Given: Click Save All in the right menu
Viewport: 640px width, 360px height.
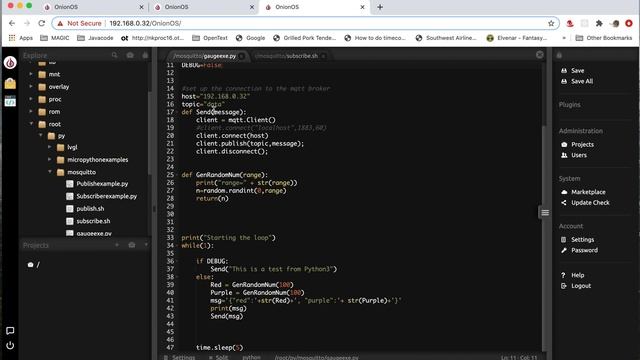Looking at the screenshot, I should (x=582, y=81).
